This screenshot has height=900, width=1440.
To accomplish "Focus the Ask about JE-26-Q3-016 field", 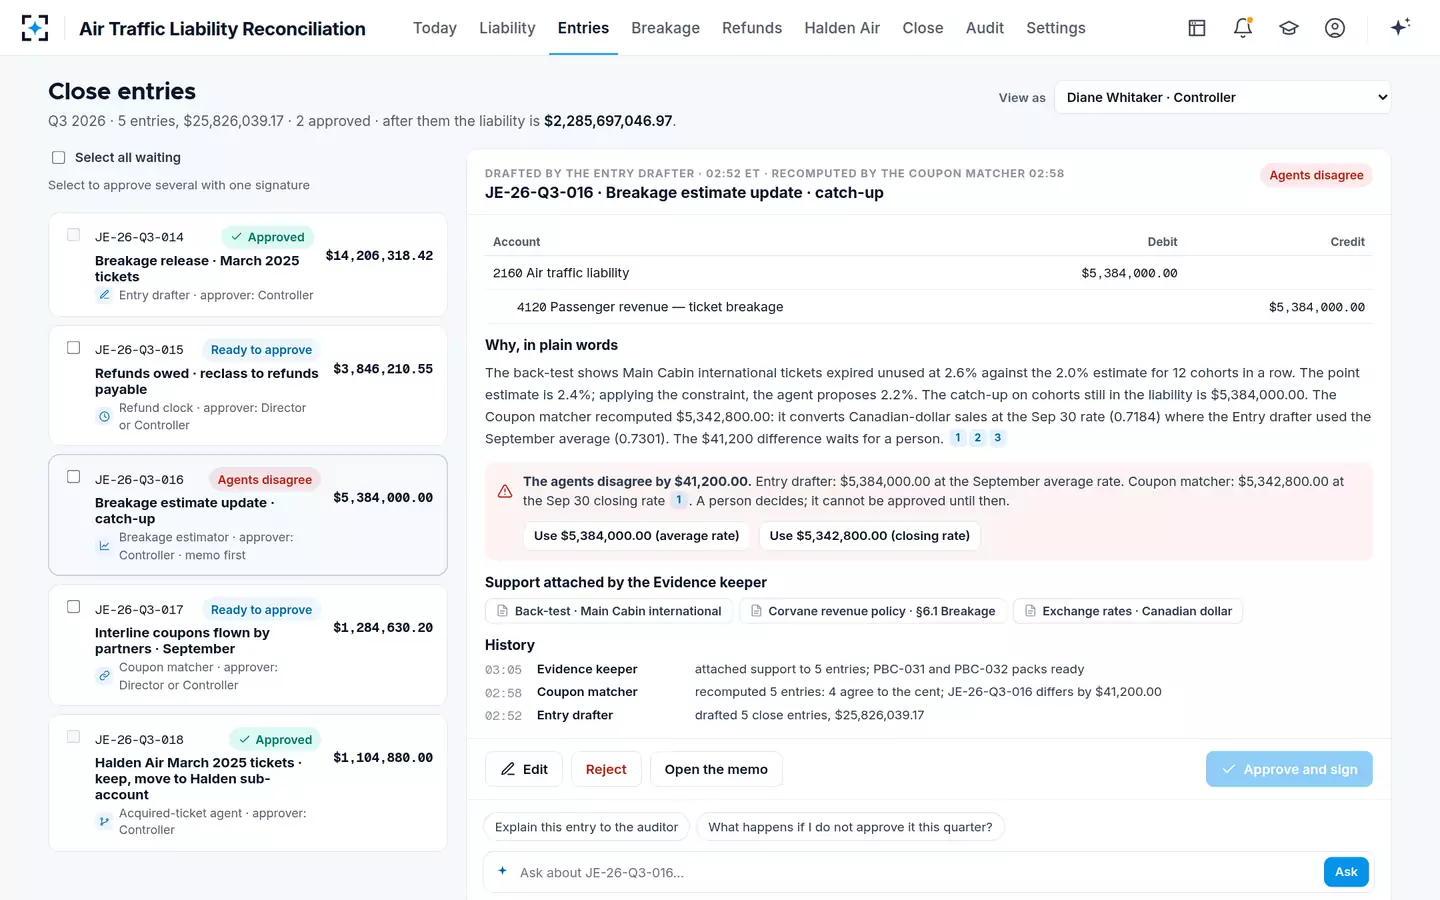I will [917, 872].
